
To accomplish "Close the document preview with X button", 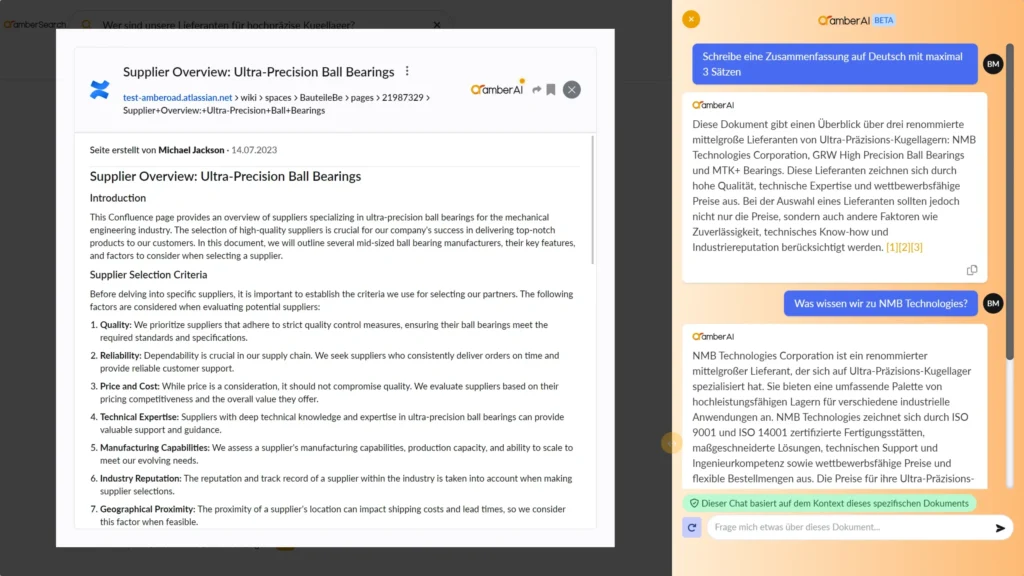I will click(572, 90).
